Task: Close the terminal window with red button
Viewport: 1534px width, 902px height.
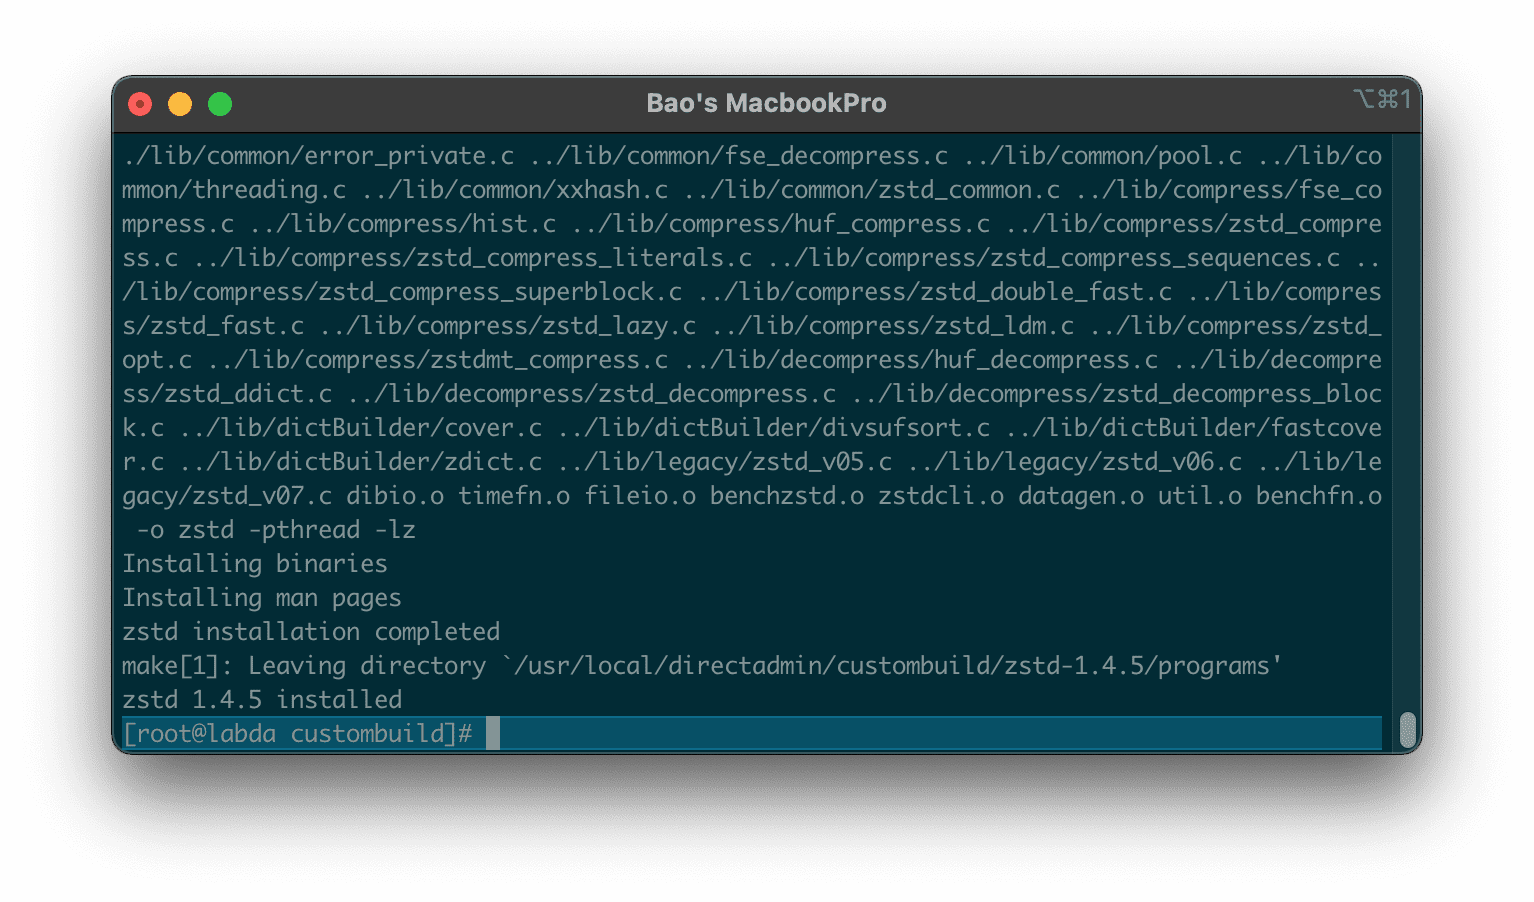Action: [x=140, y=104]
